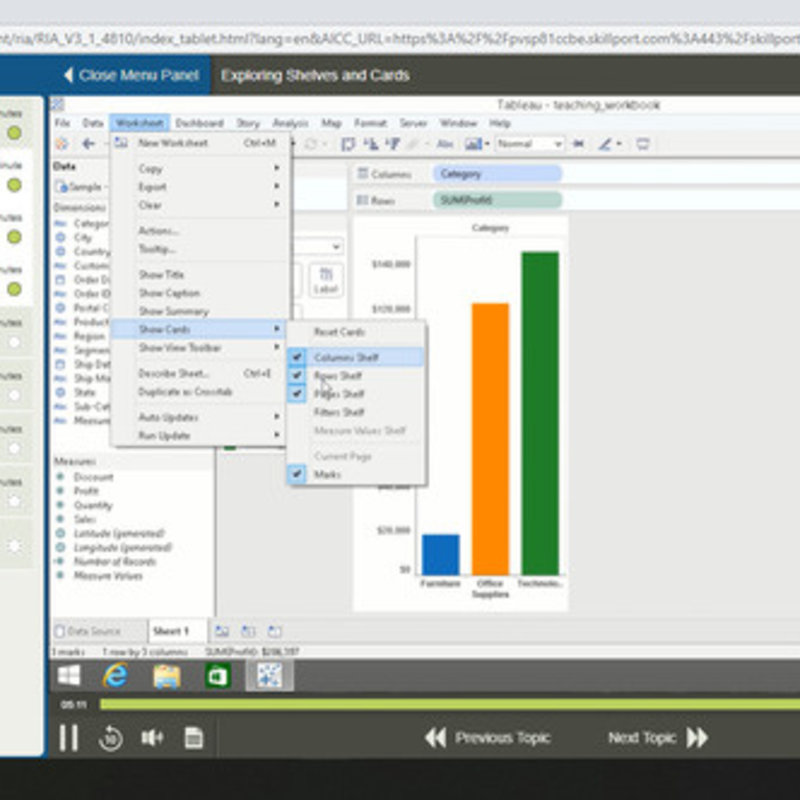The height and width of the screenshot is (800, 800).
Task: Click the volume speaker icon
Action: point(152,738)
